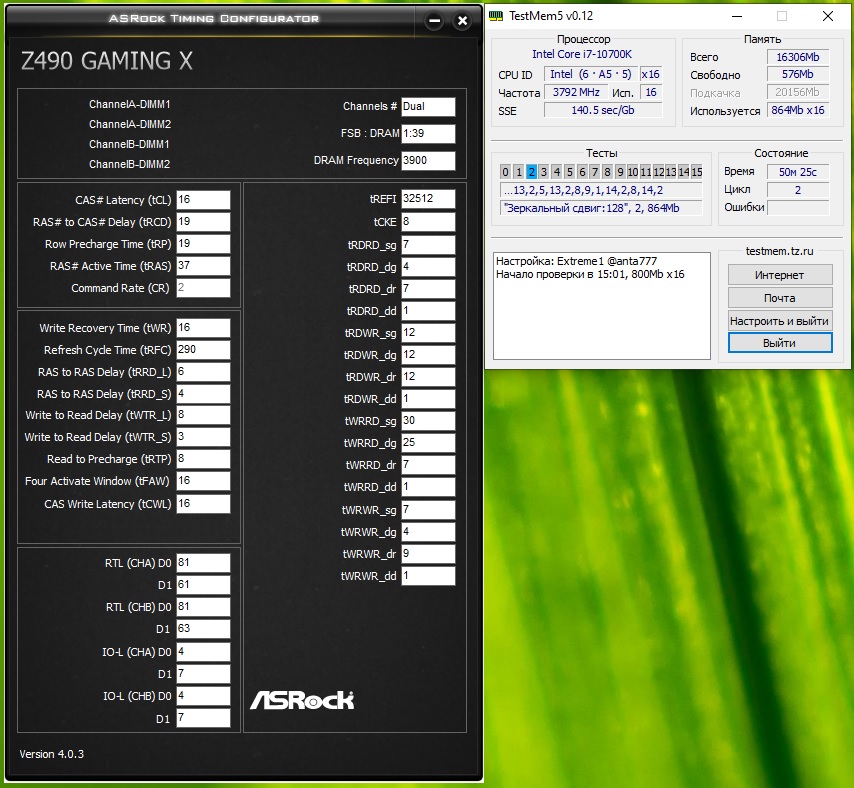Click the Настроить и выйти button
This screenshot has height=788, width=854.
tap(779, 321)
